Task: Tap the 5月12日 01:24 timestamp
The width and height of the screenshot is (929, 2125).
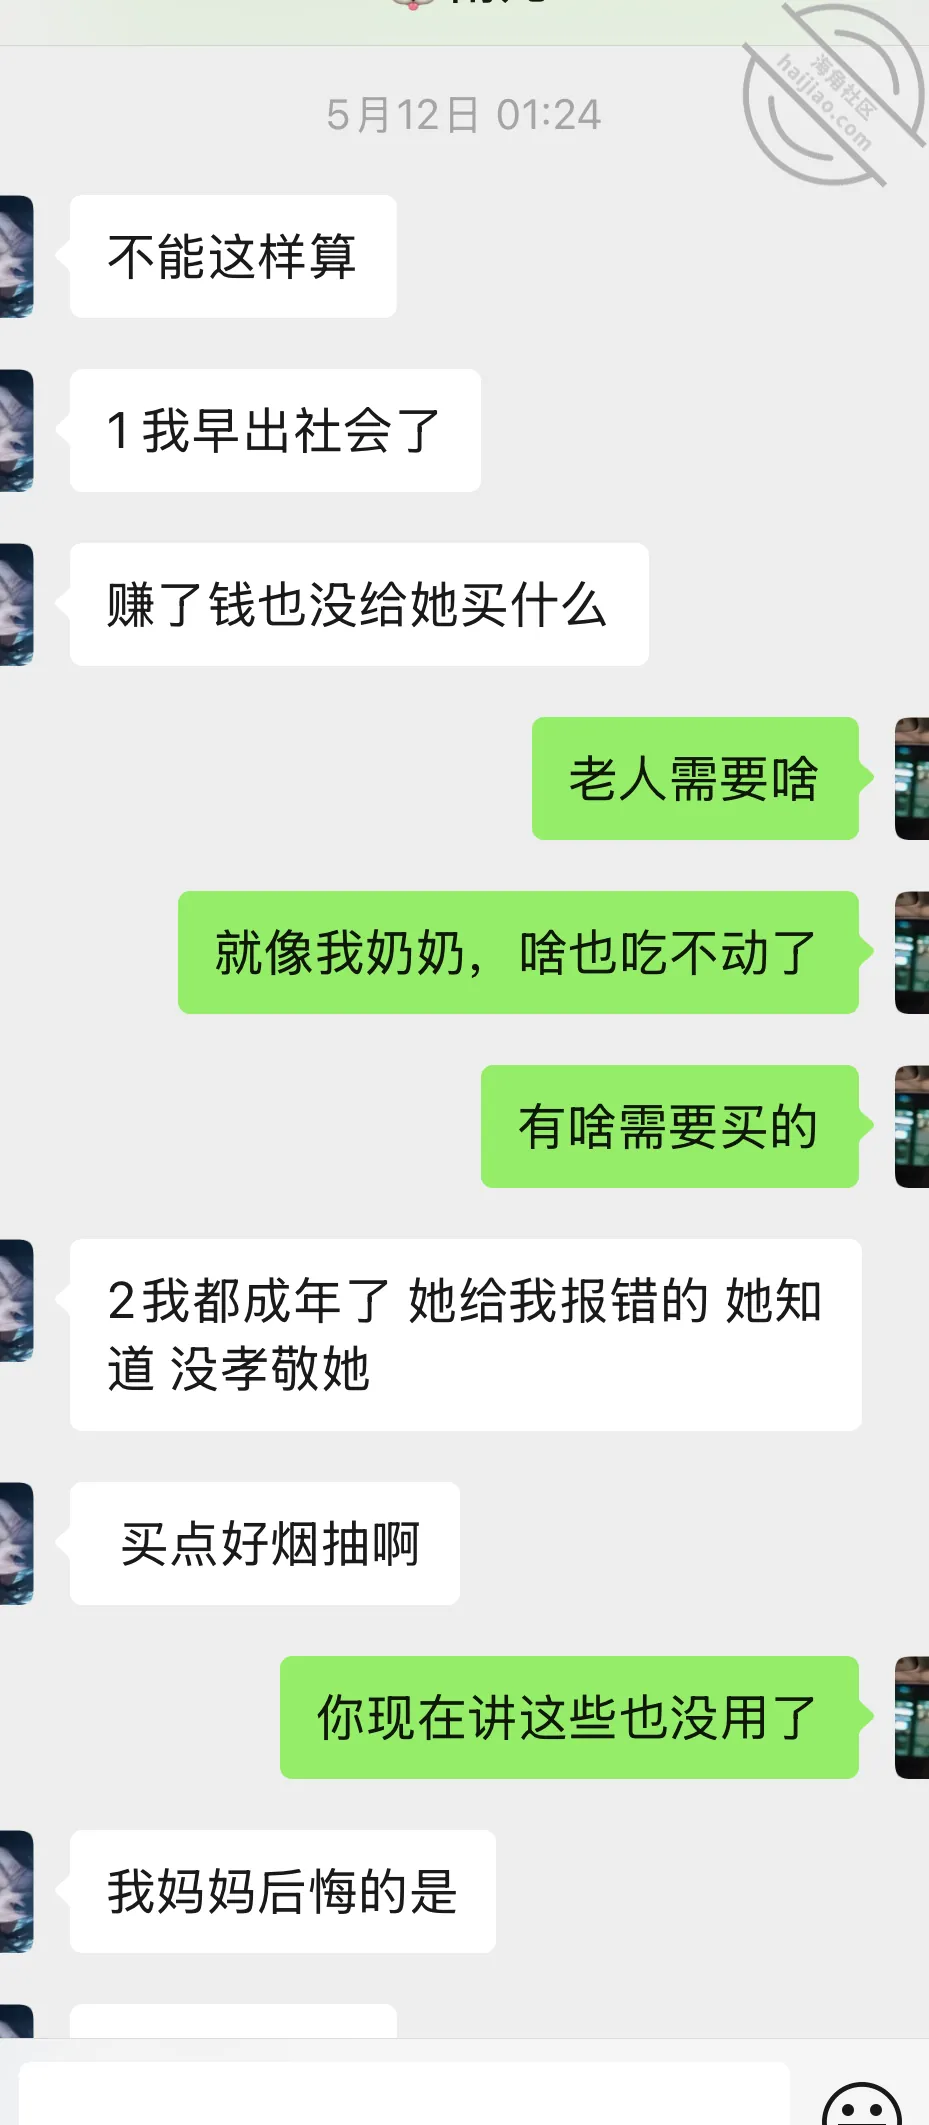Action: point(464,115)
